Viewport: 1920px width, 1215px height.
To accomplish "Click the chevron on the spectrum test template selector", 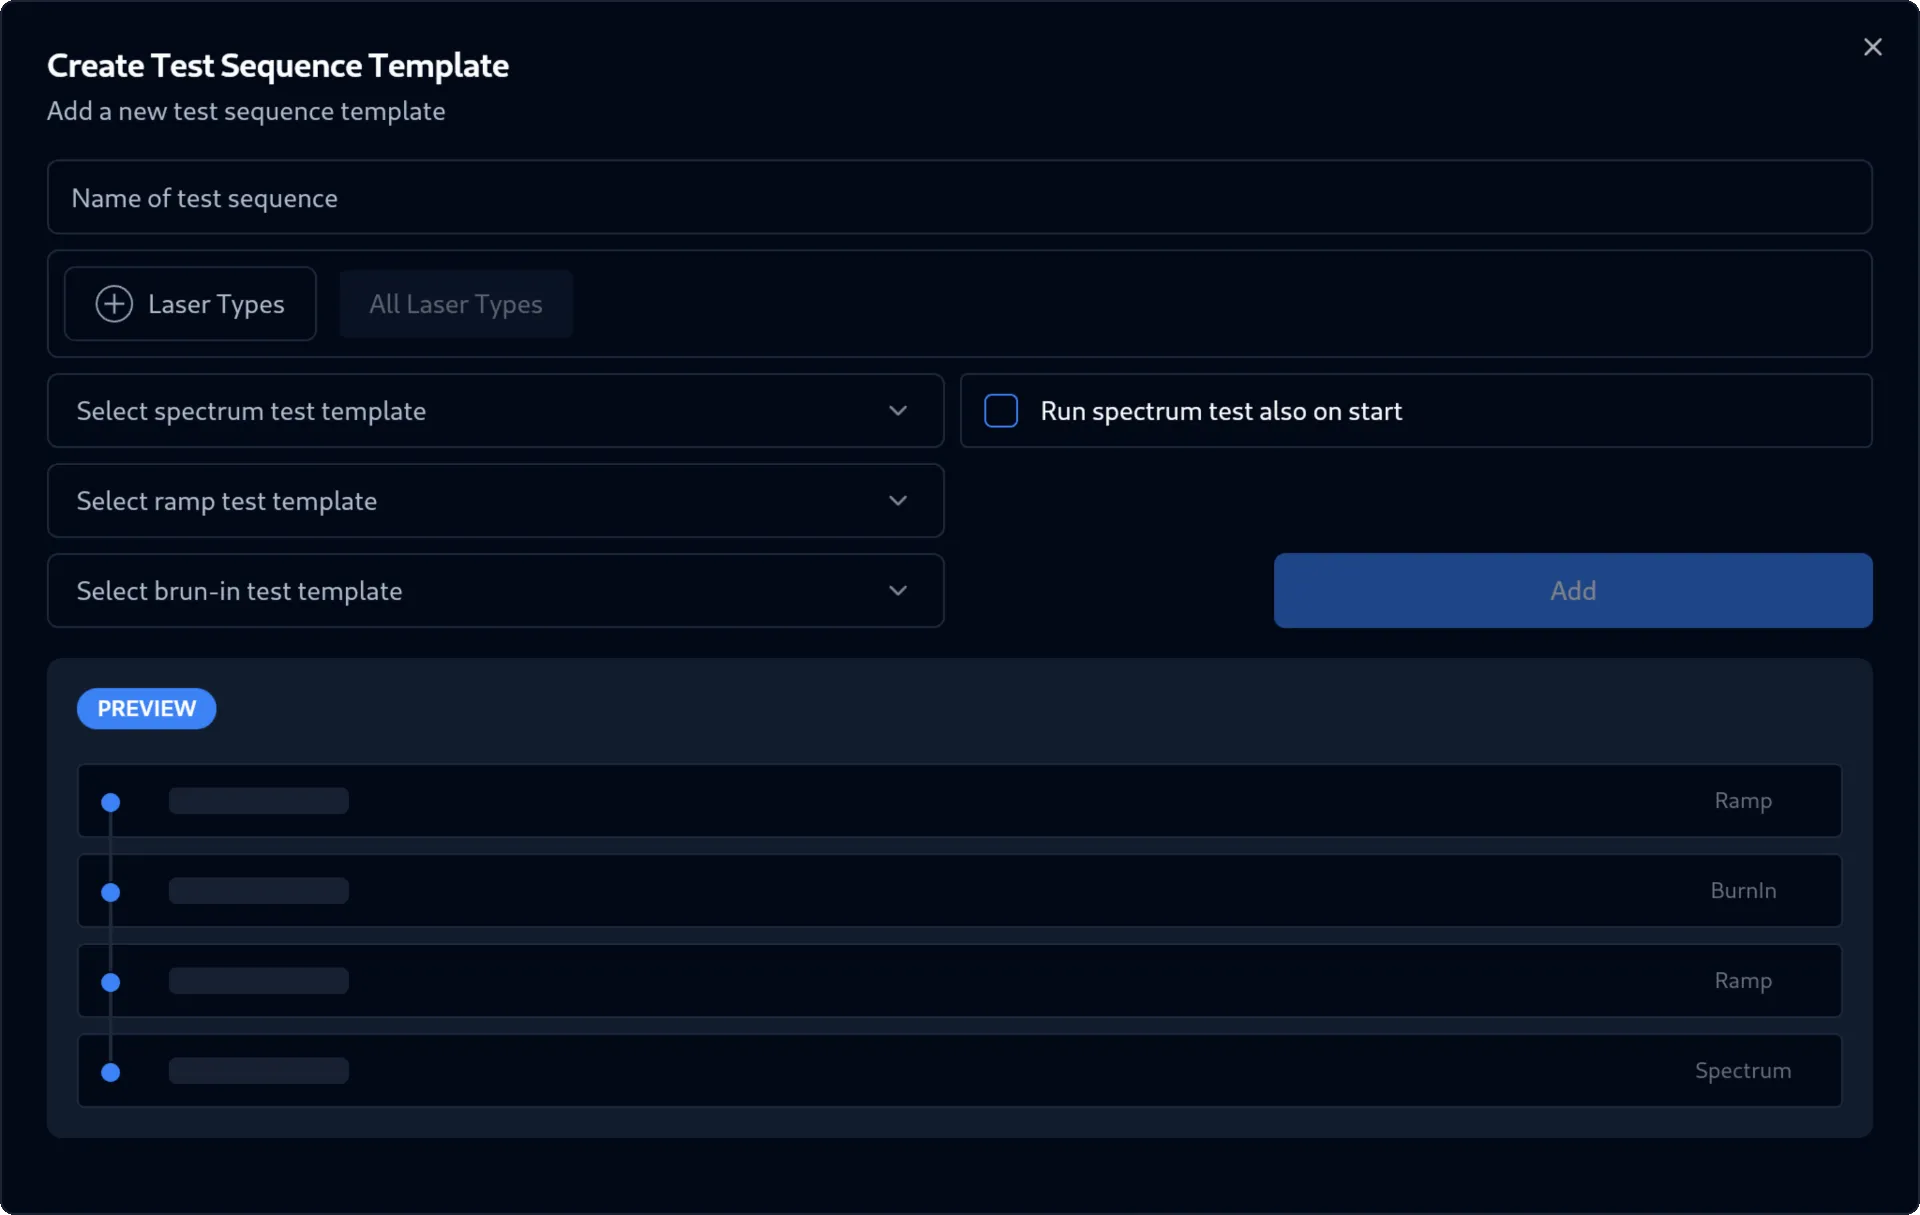I will coord(897,410).
